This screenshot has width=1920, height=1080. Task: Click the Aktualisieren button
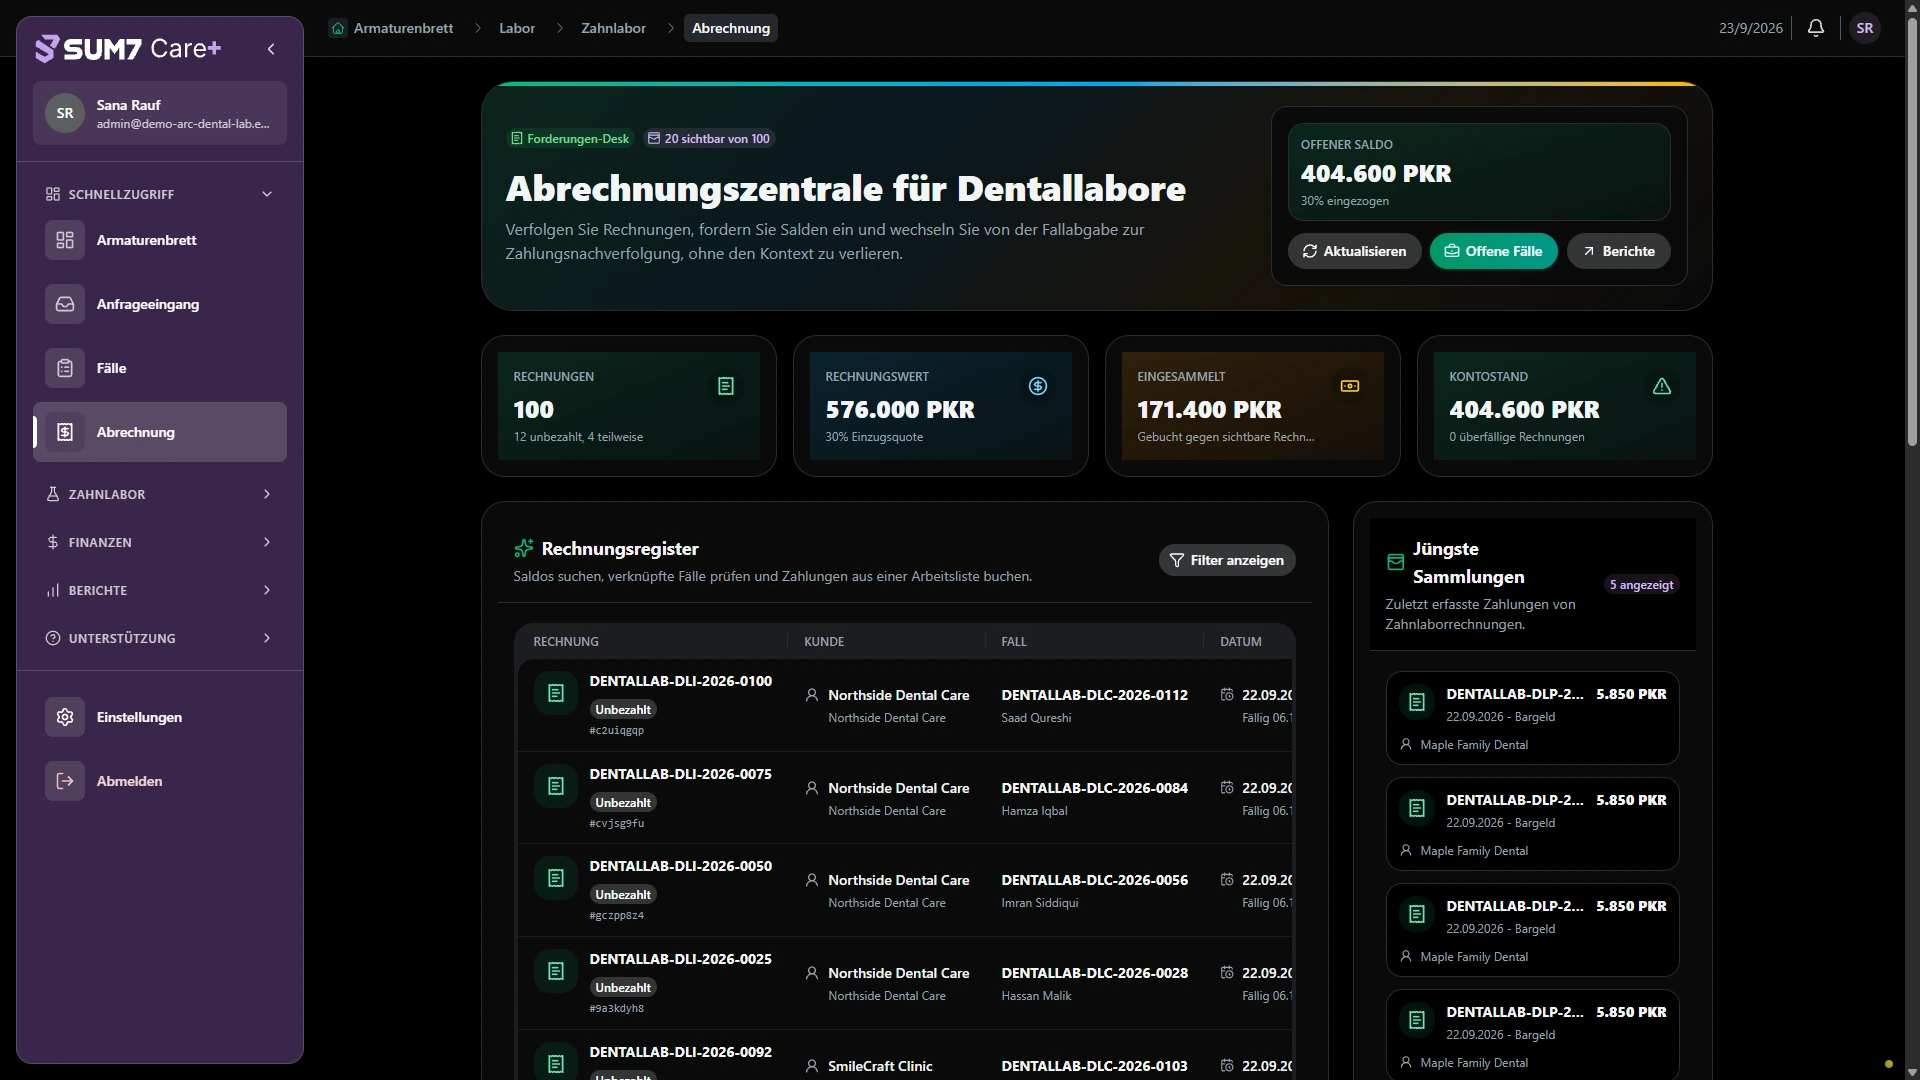[x=1354, y=251]
